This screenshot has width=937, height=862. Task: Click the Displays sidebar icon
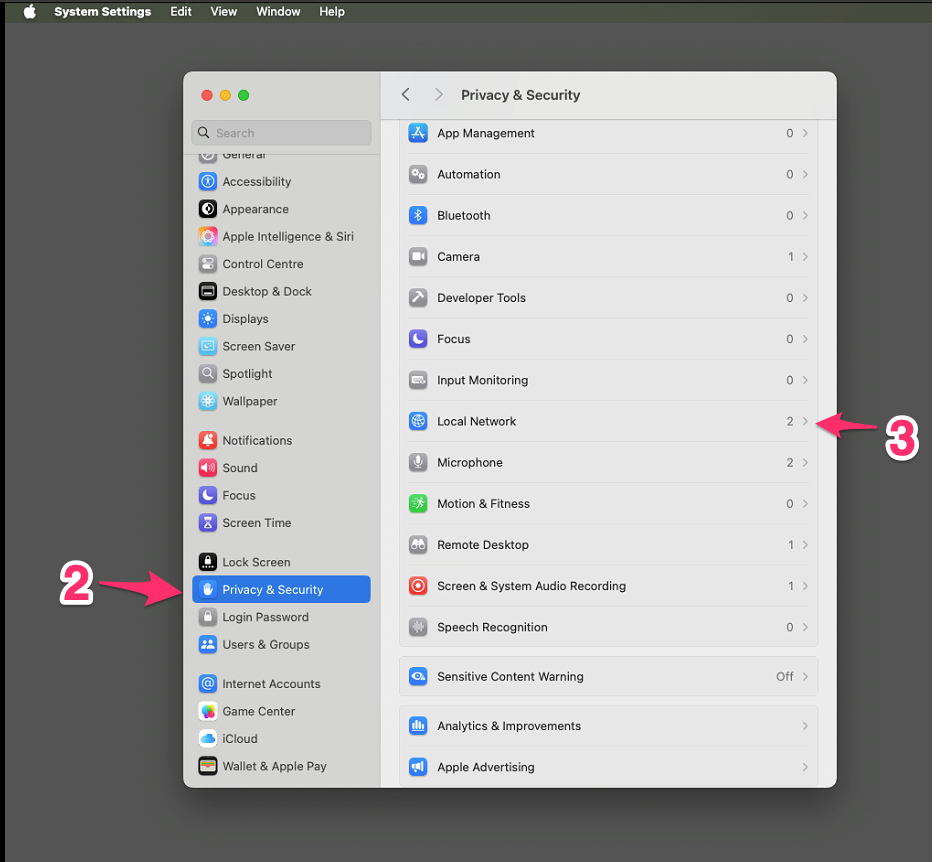pos(207,319)
